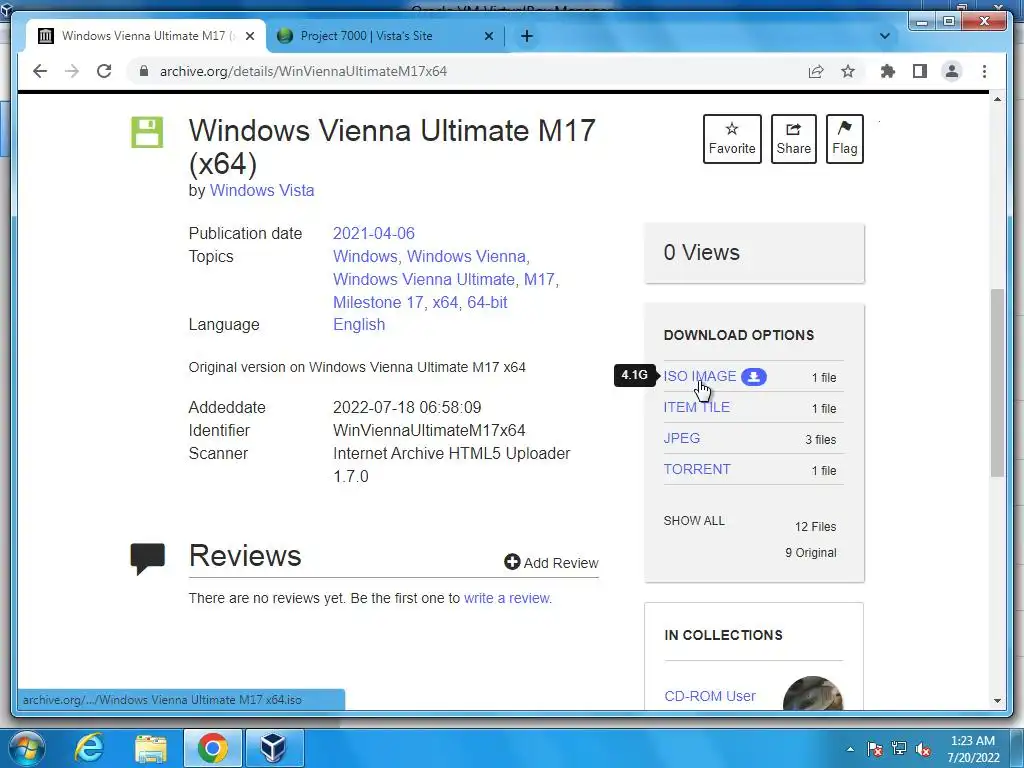Open the CD-ROM User collection link
Screen dimensions: 1024x768
(x=710, y=696)
